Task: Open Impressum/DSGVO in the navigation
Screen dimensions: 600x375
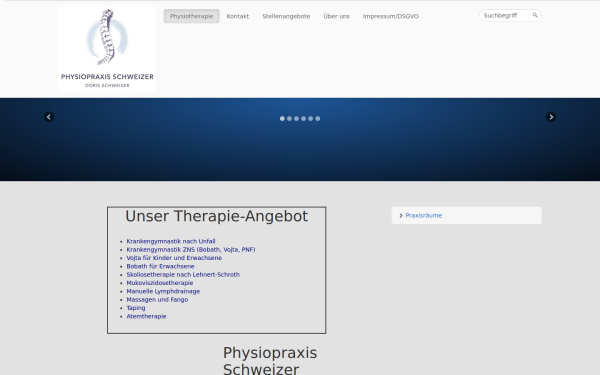Action: point(391,16)
